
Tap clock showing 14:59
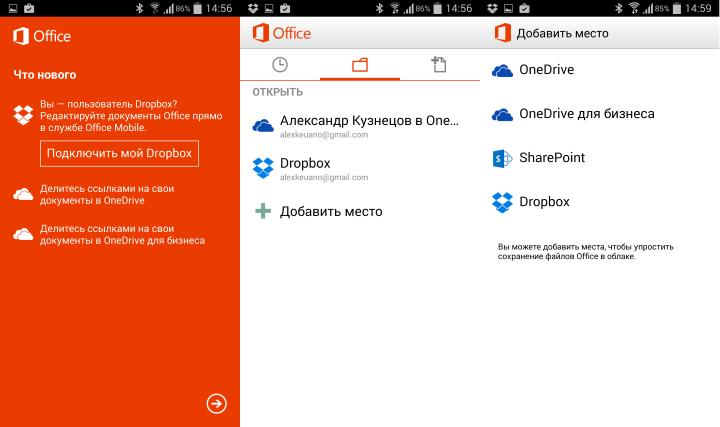coord(698,8)
